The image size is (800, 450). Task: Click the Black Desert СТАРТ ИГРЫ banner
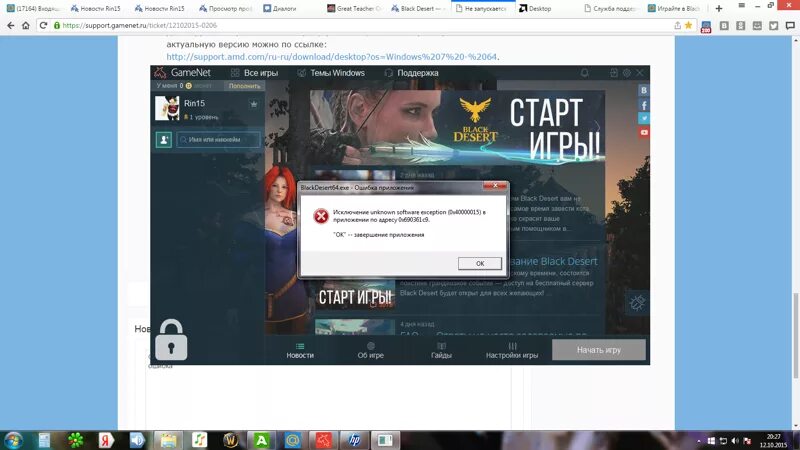point(457,128)
